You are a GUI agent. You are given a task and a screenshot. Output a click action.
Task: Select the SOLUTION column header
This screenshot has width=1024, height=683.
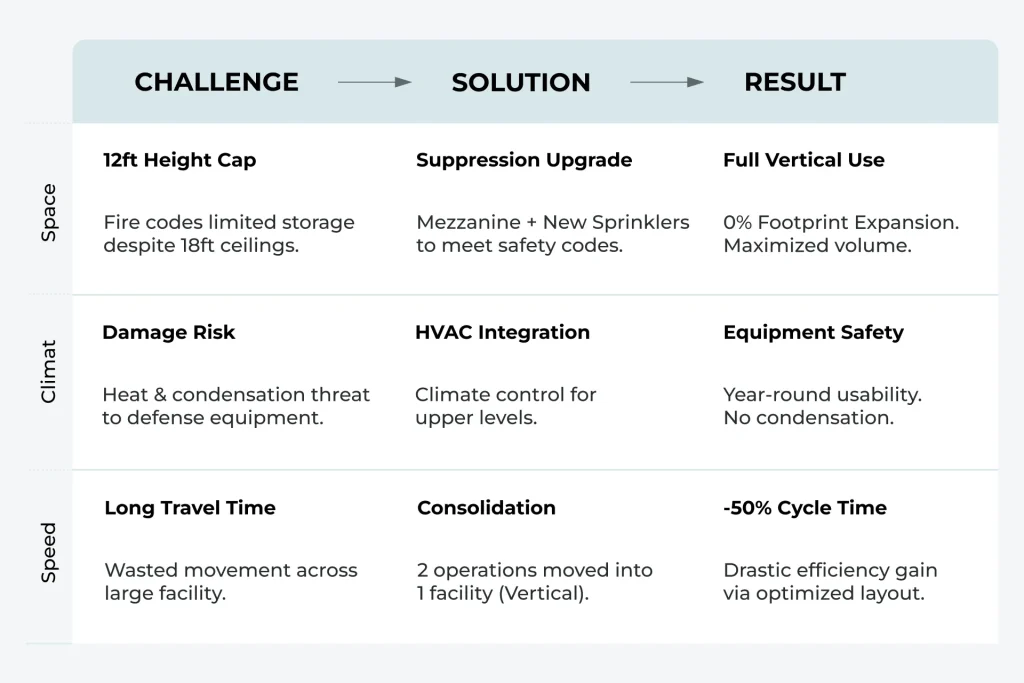point(520,82)
